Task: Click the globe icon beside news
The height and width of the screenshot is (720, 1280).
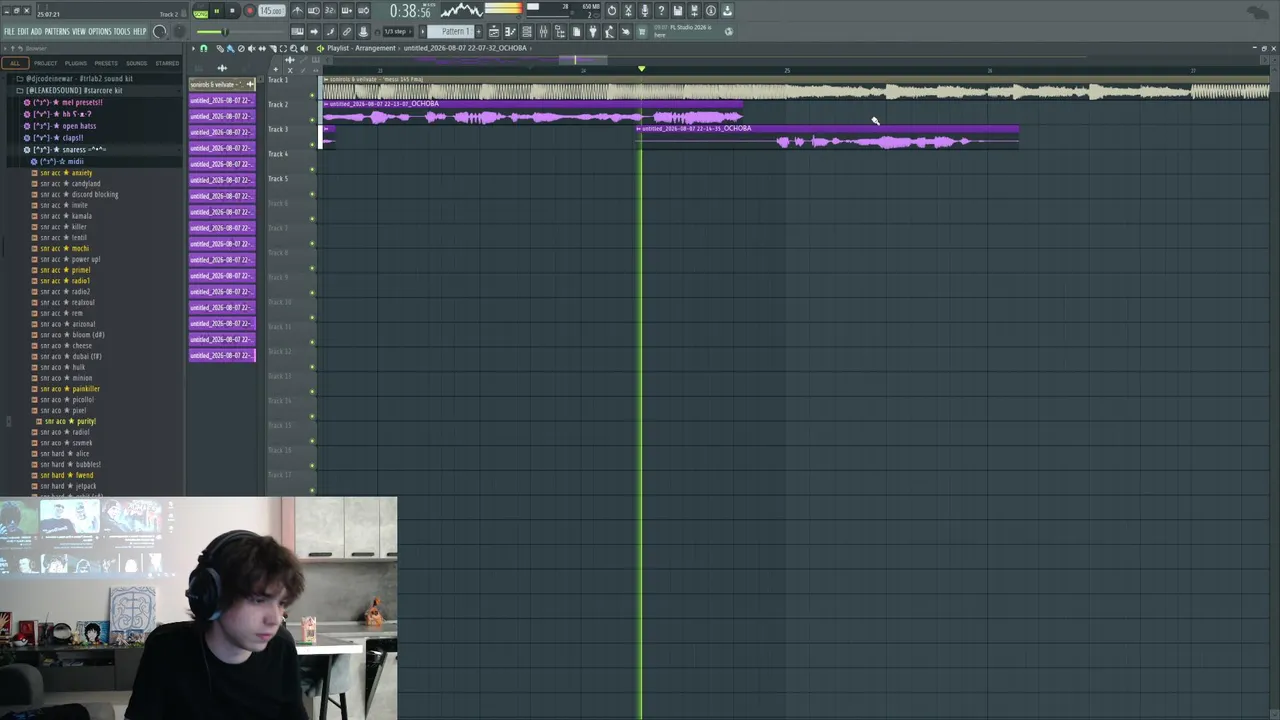Action: [x=728, y=31]
